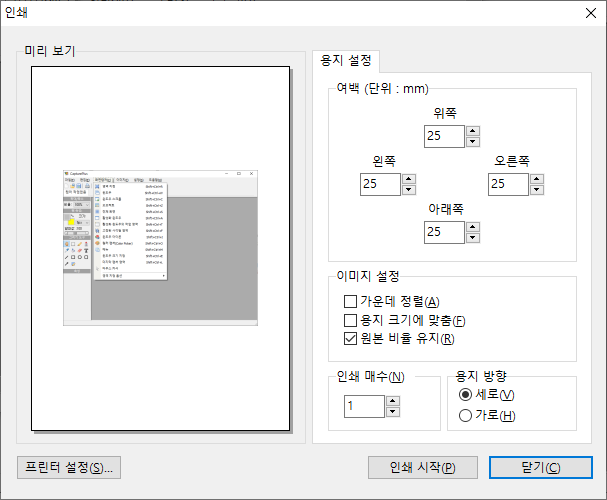607x500 pixels.
Task: Check the 용지 크기에 맞춤 fit-to-paper option
Action: coord(350,321)
